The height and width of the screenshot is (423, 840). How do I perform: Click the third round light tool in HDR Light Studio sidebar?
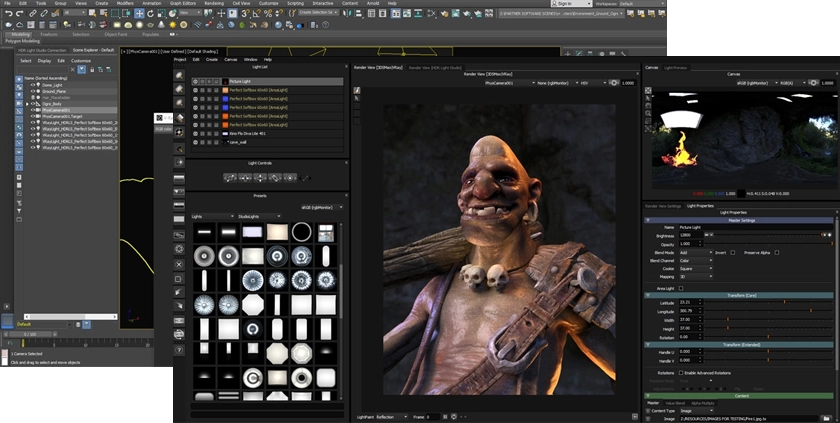(179, 103)
